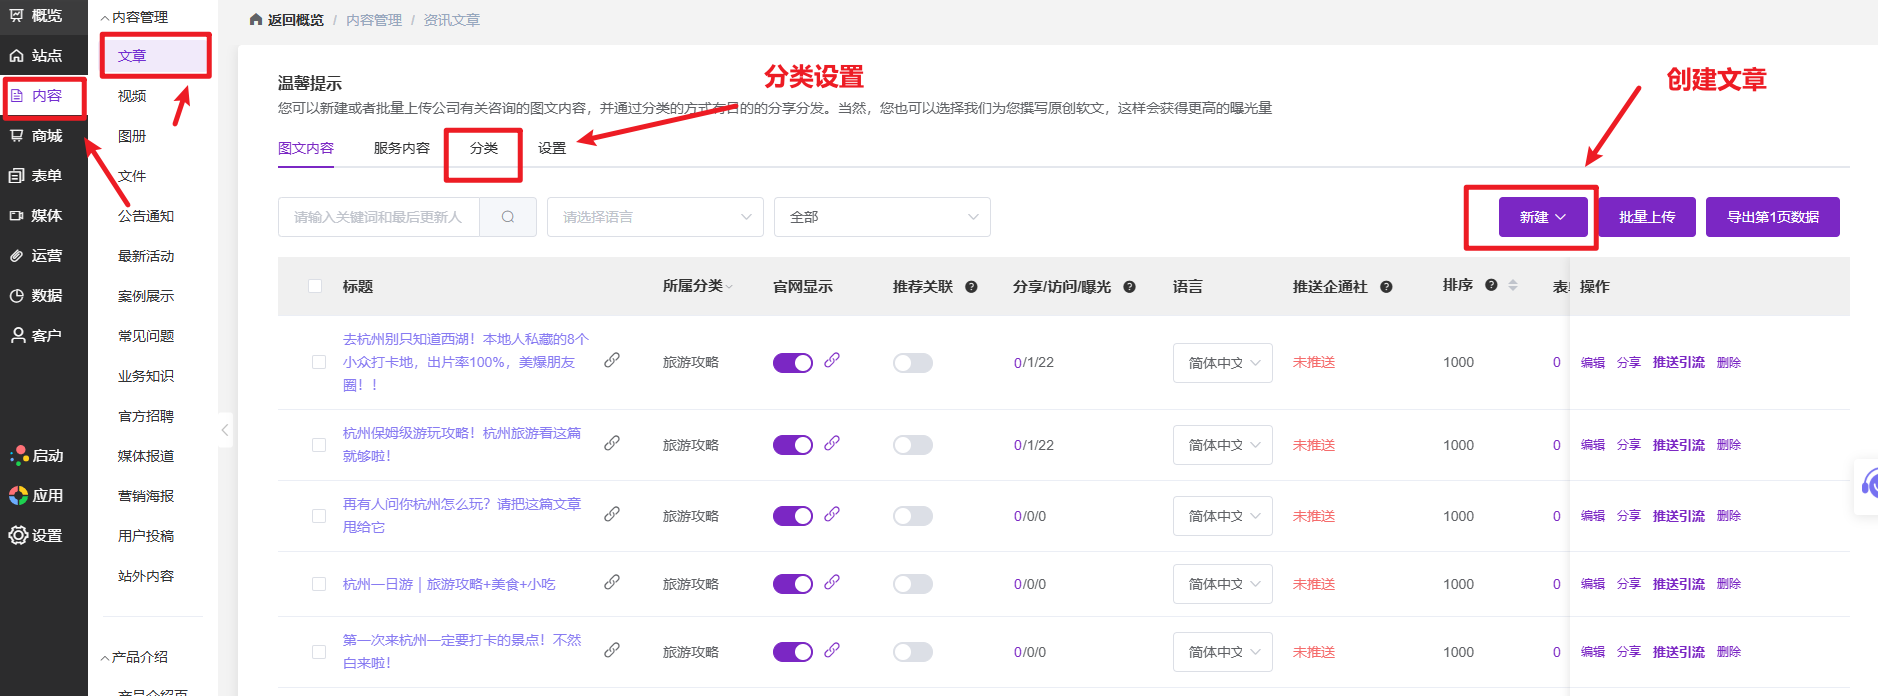Collapse the sidebar with the arrow handle
The height and width of the screenshot is (696, 1878).
(225, 430)
